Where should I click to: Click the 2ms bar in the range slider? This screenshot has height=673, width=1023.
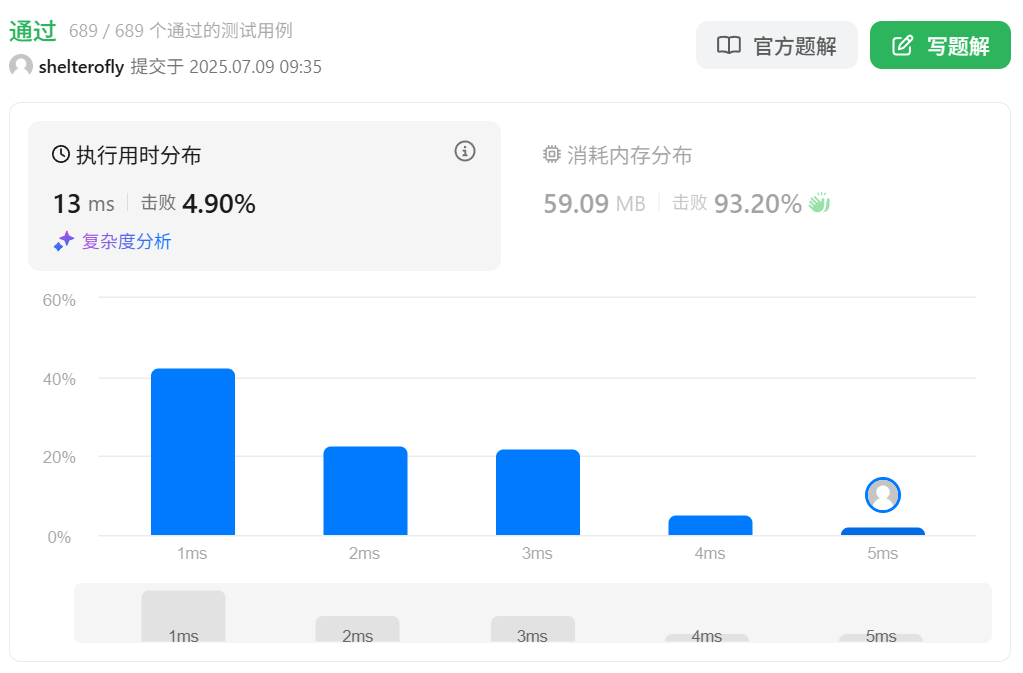[358, 629]
